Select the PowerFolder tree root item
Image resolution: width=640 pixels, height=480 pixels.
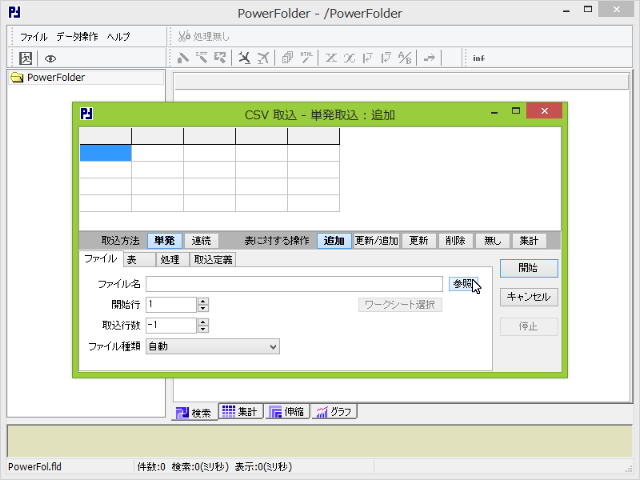(x=56, y=78)
